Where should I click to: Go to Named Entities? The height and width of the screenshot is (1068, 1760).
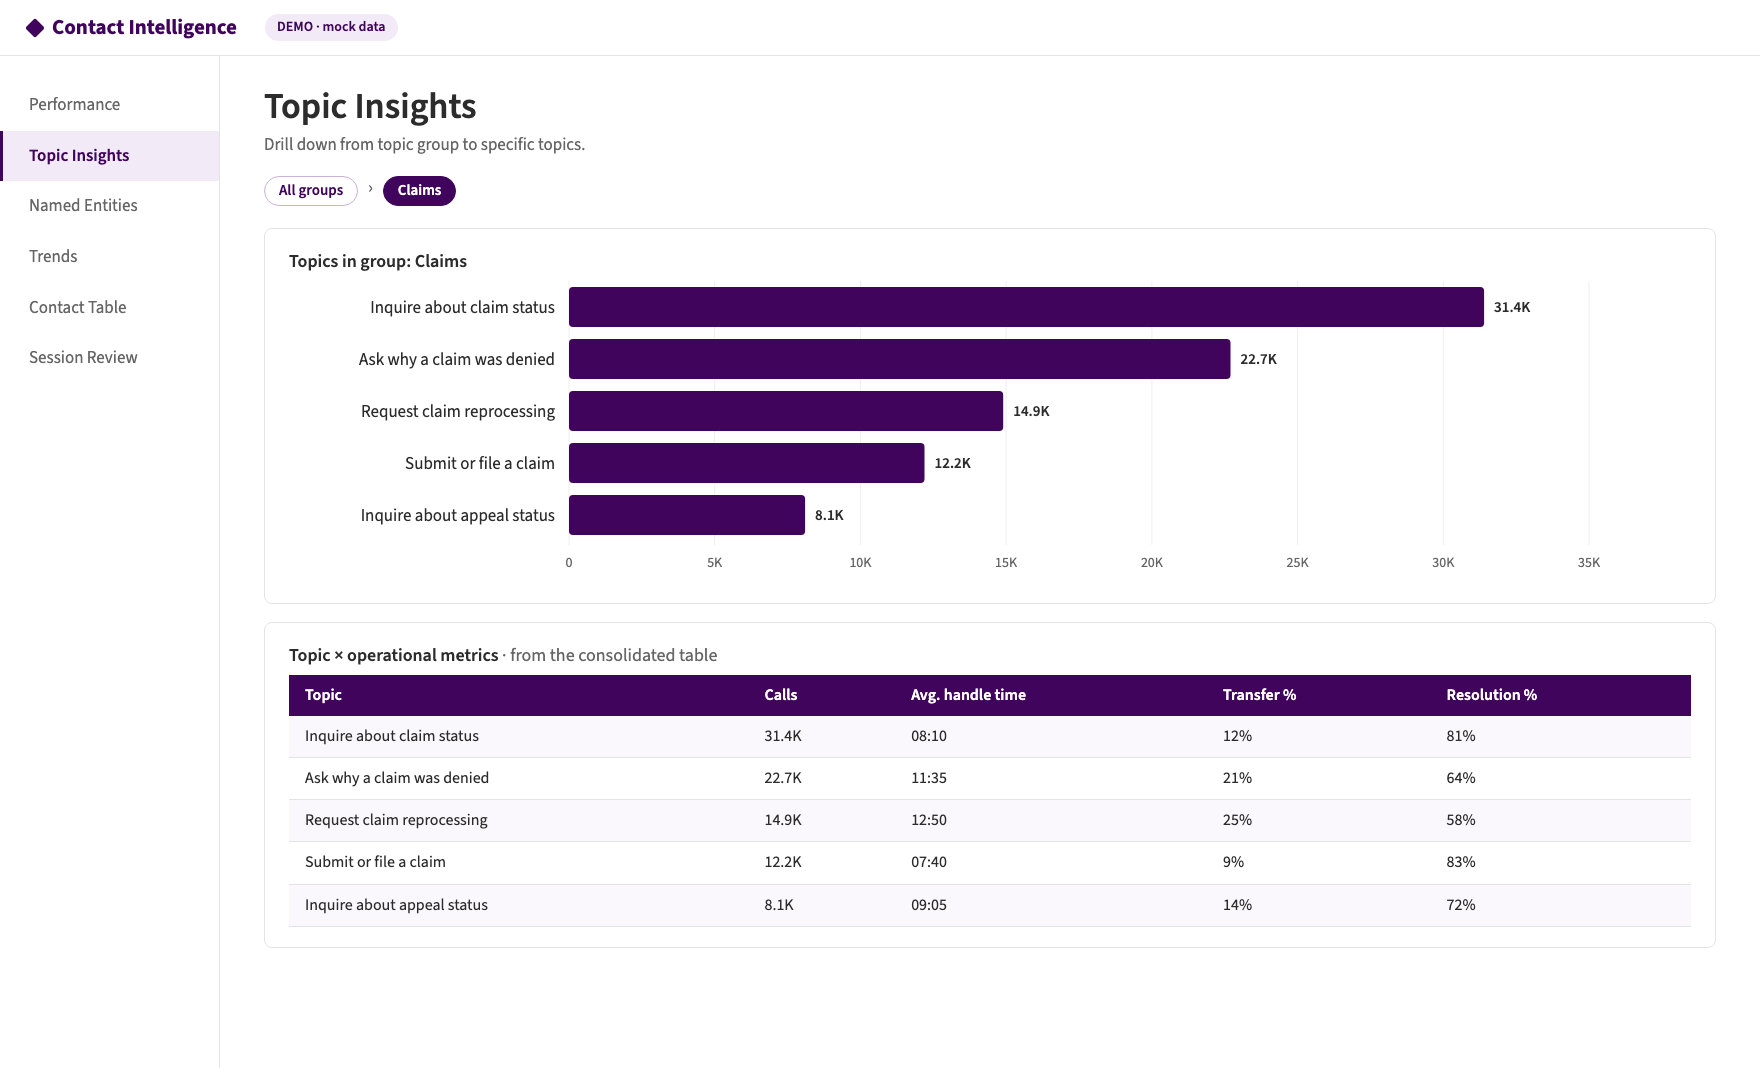pos(110,206)
